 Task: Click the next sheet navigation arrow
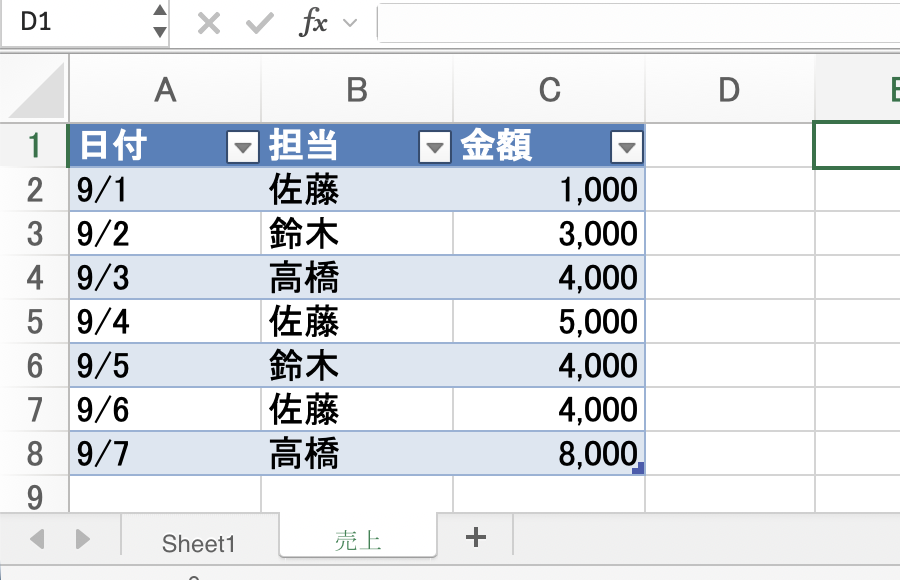(83, 539)
